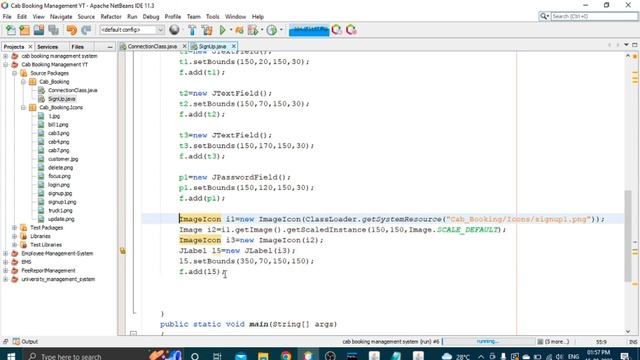The image size is (640, 360).
Task: Expand the Employee Management System project
Action: (6, 253)
